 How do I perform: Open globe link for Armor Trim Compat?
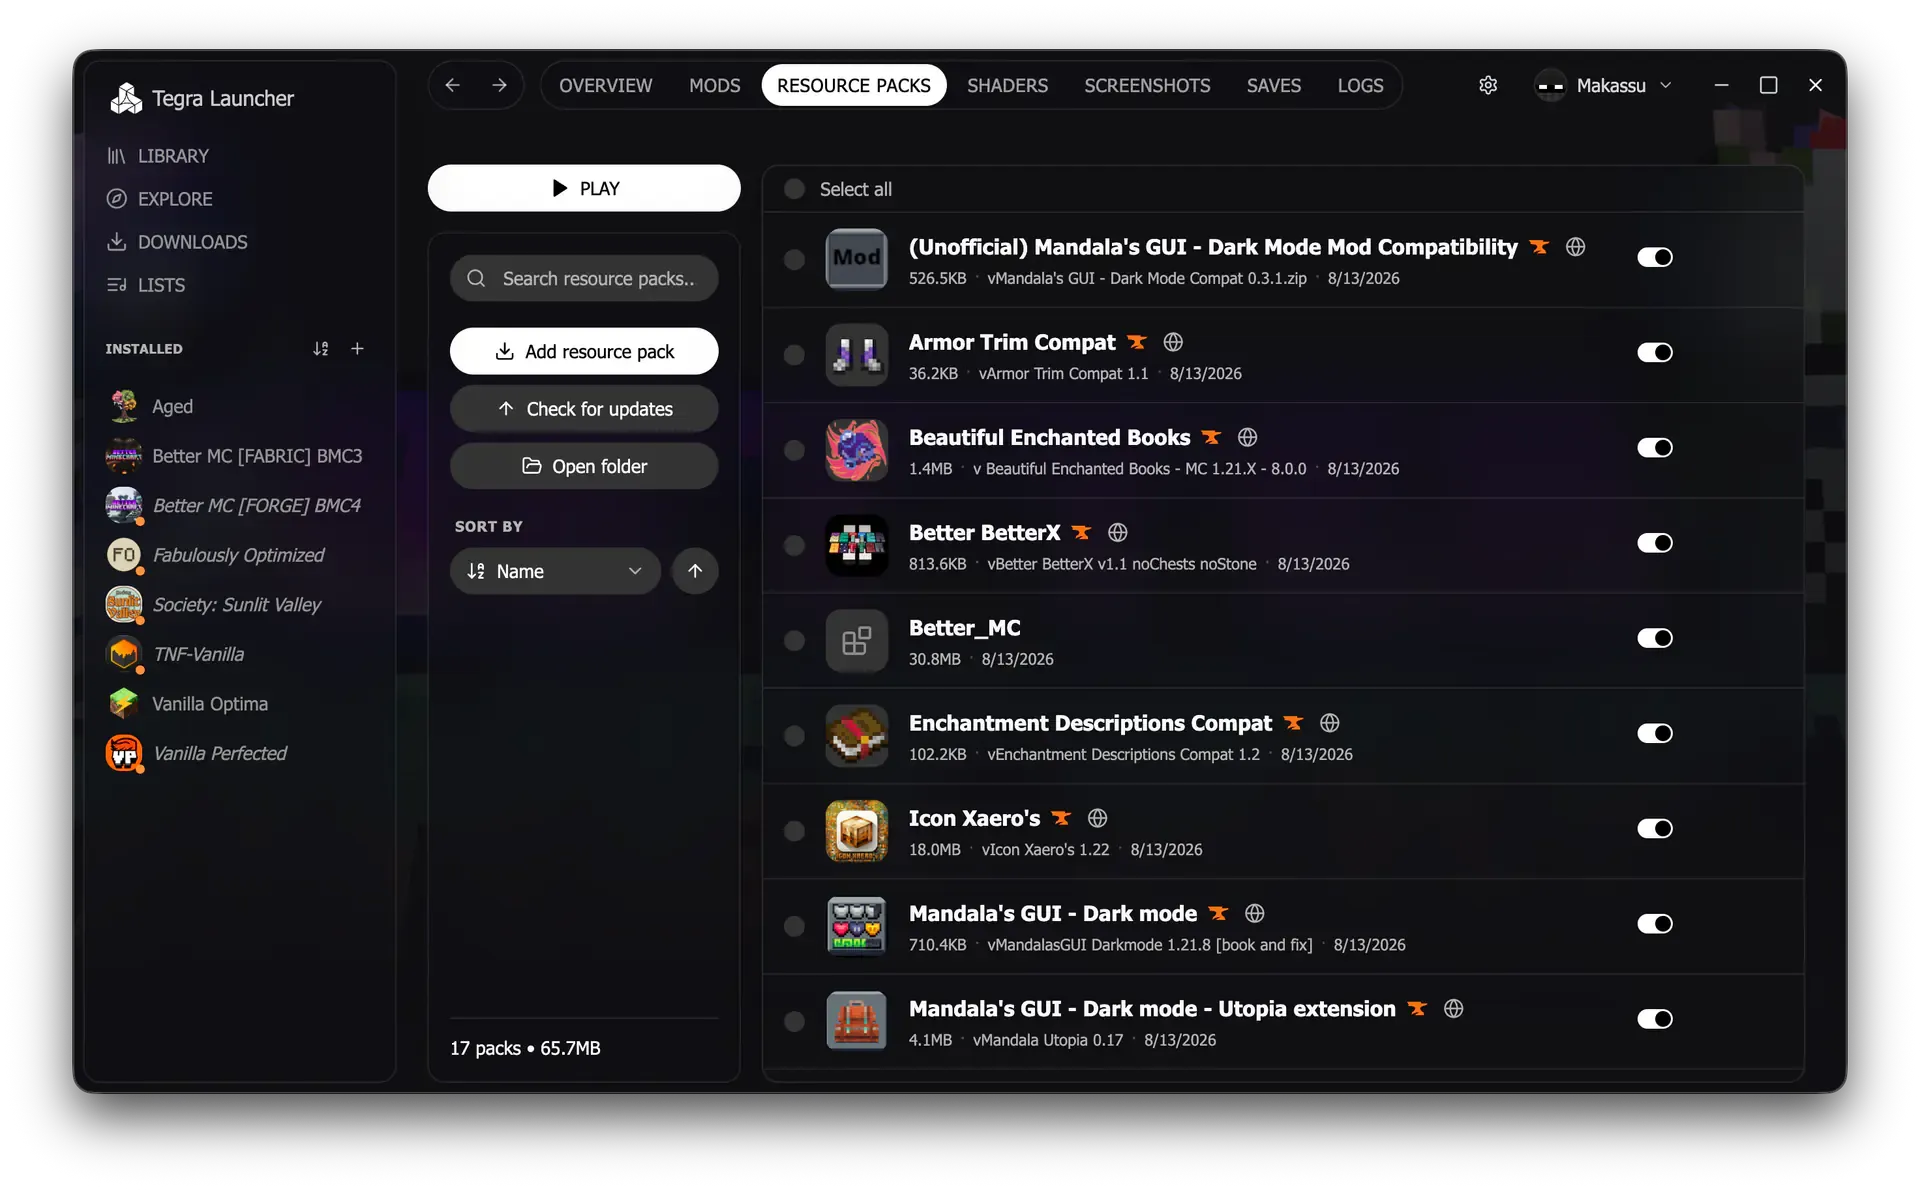(1173, 342)
